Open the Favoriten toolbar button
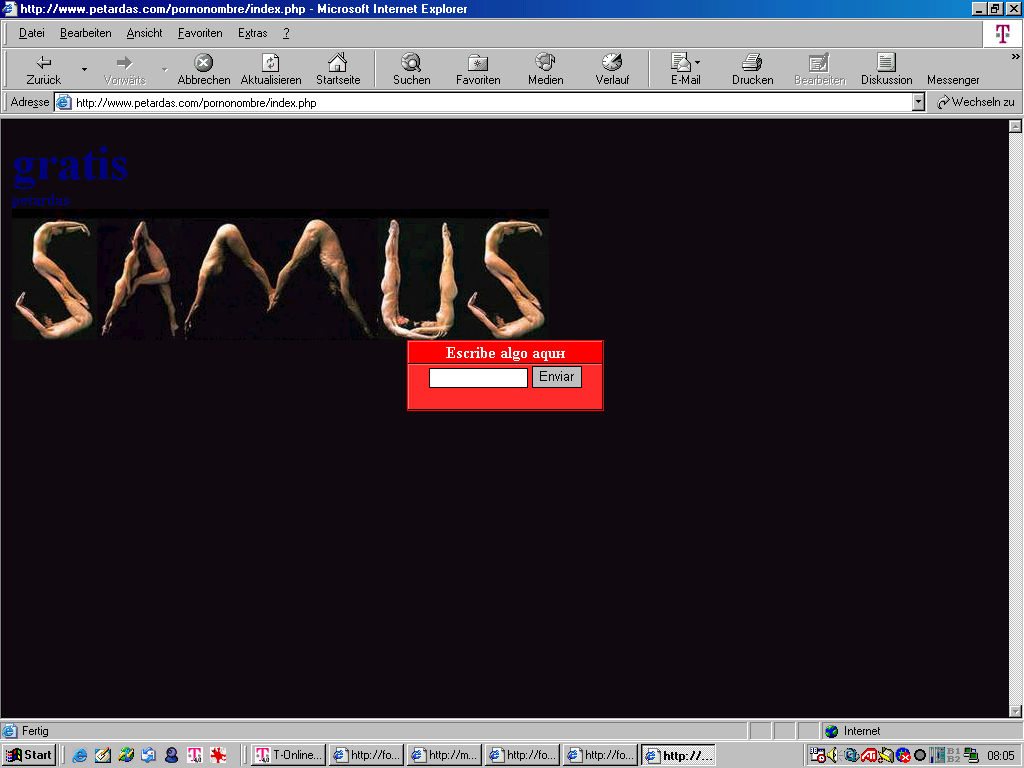 pyautogui.click(x=478, y=69)
